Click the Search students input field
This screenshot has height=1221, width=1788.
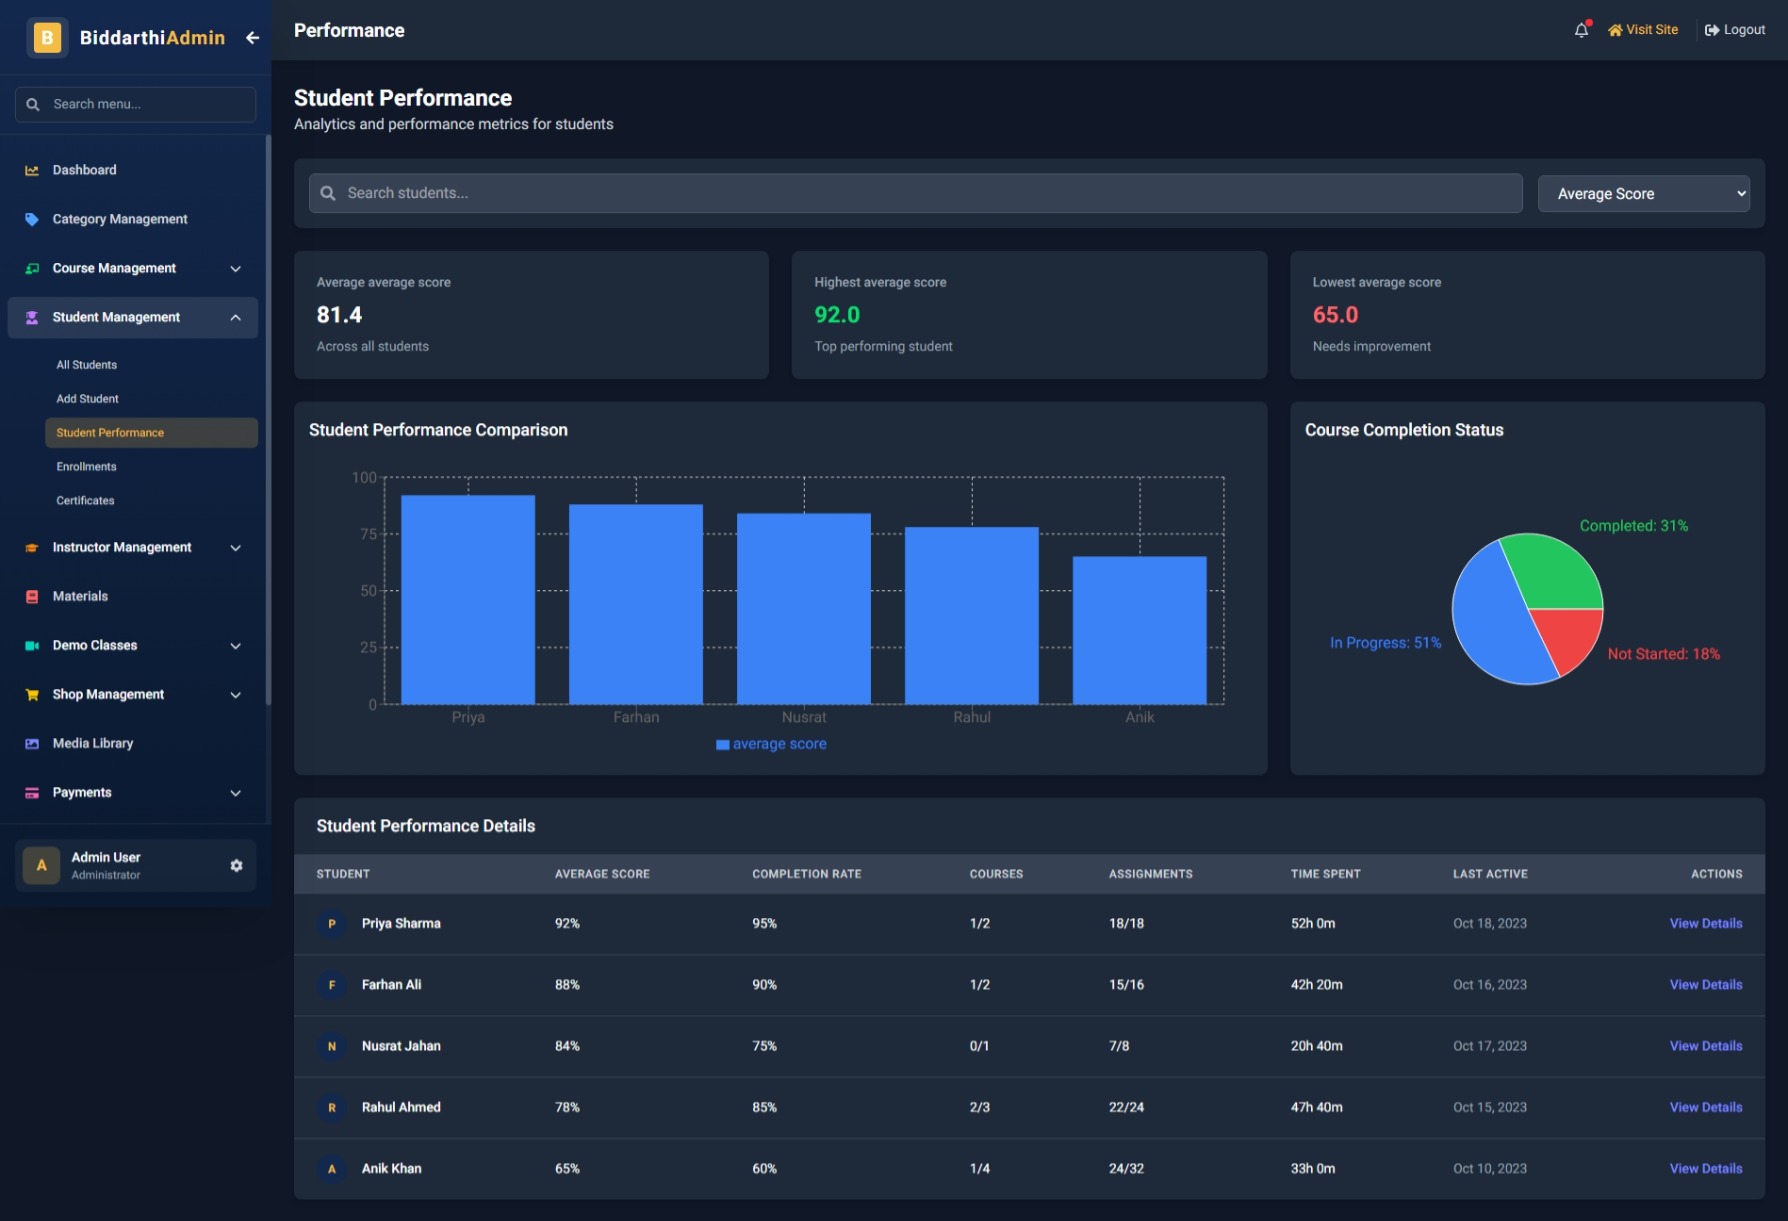915,193
